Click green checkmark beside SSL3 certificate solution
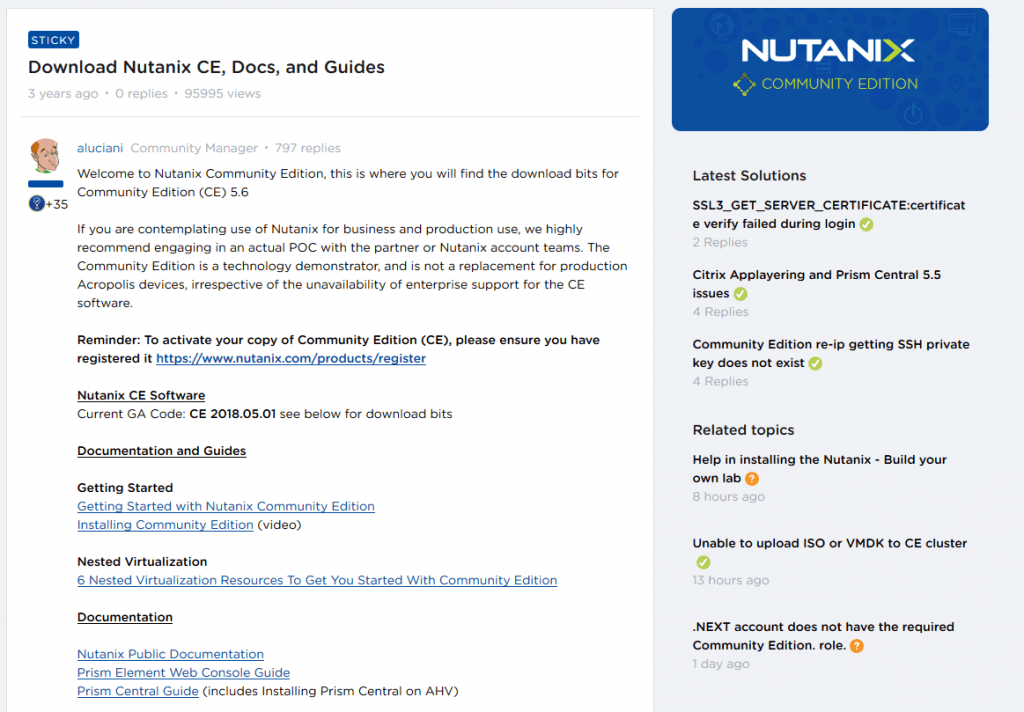The image size is (1024, 712). (866, 224)
